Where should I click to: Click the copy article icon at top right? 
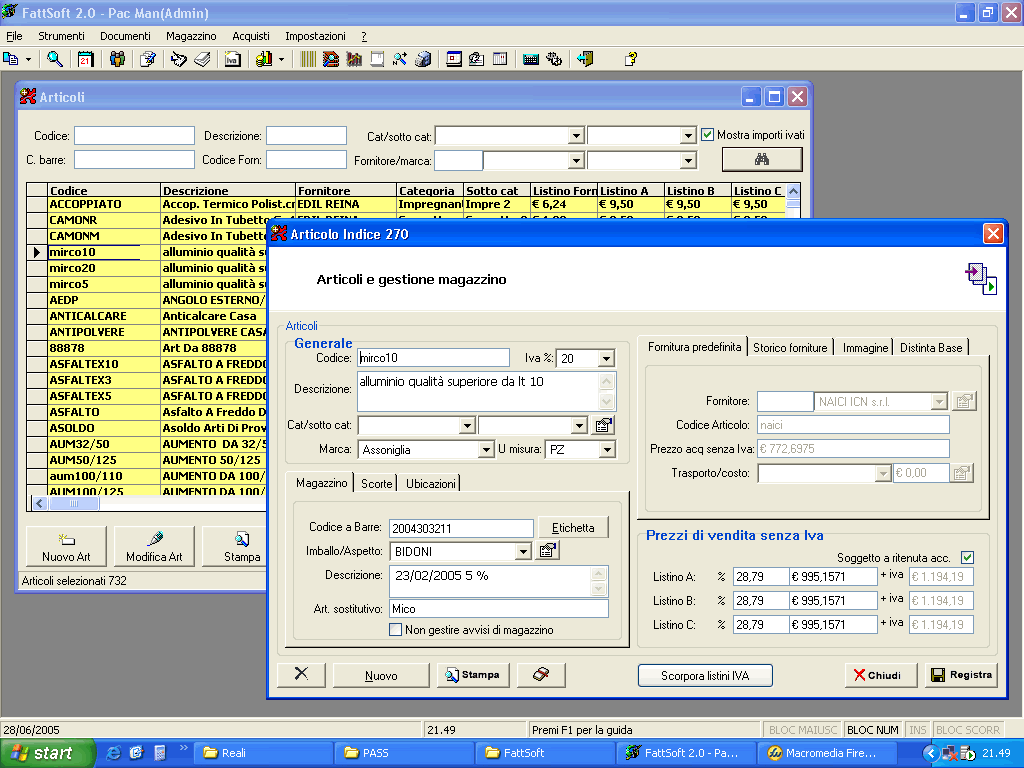click(x=981, y=279)
